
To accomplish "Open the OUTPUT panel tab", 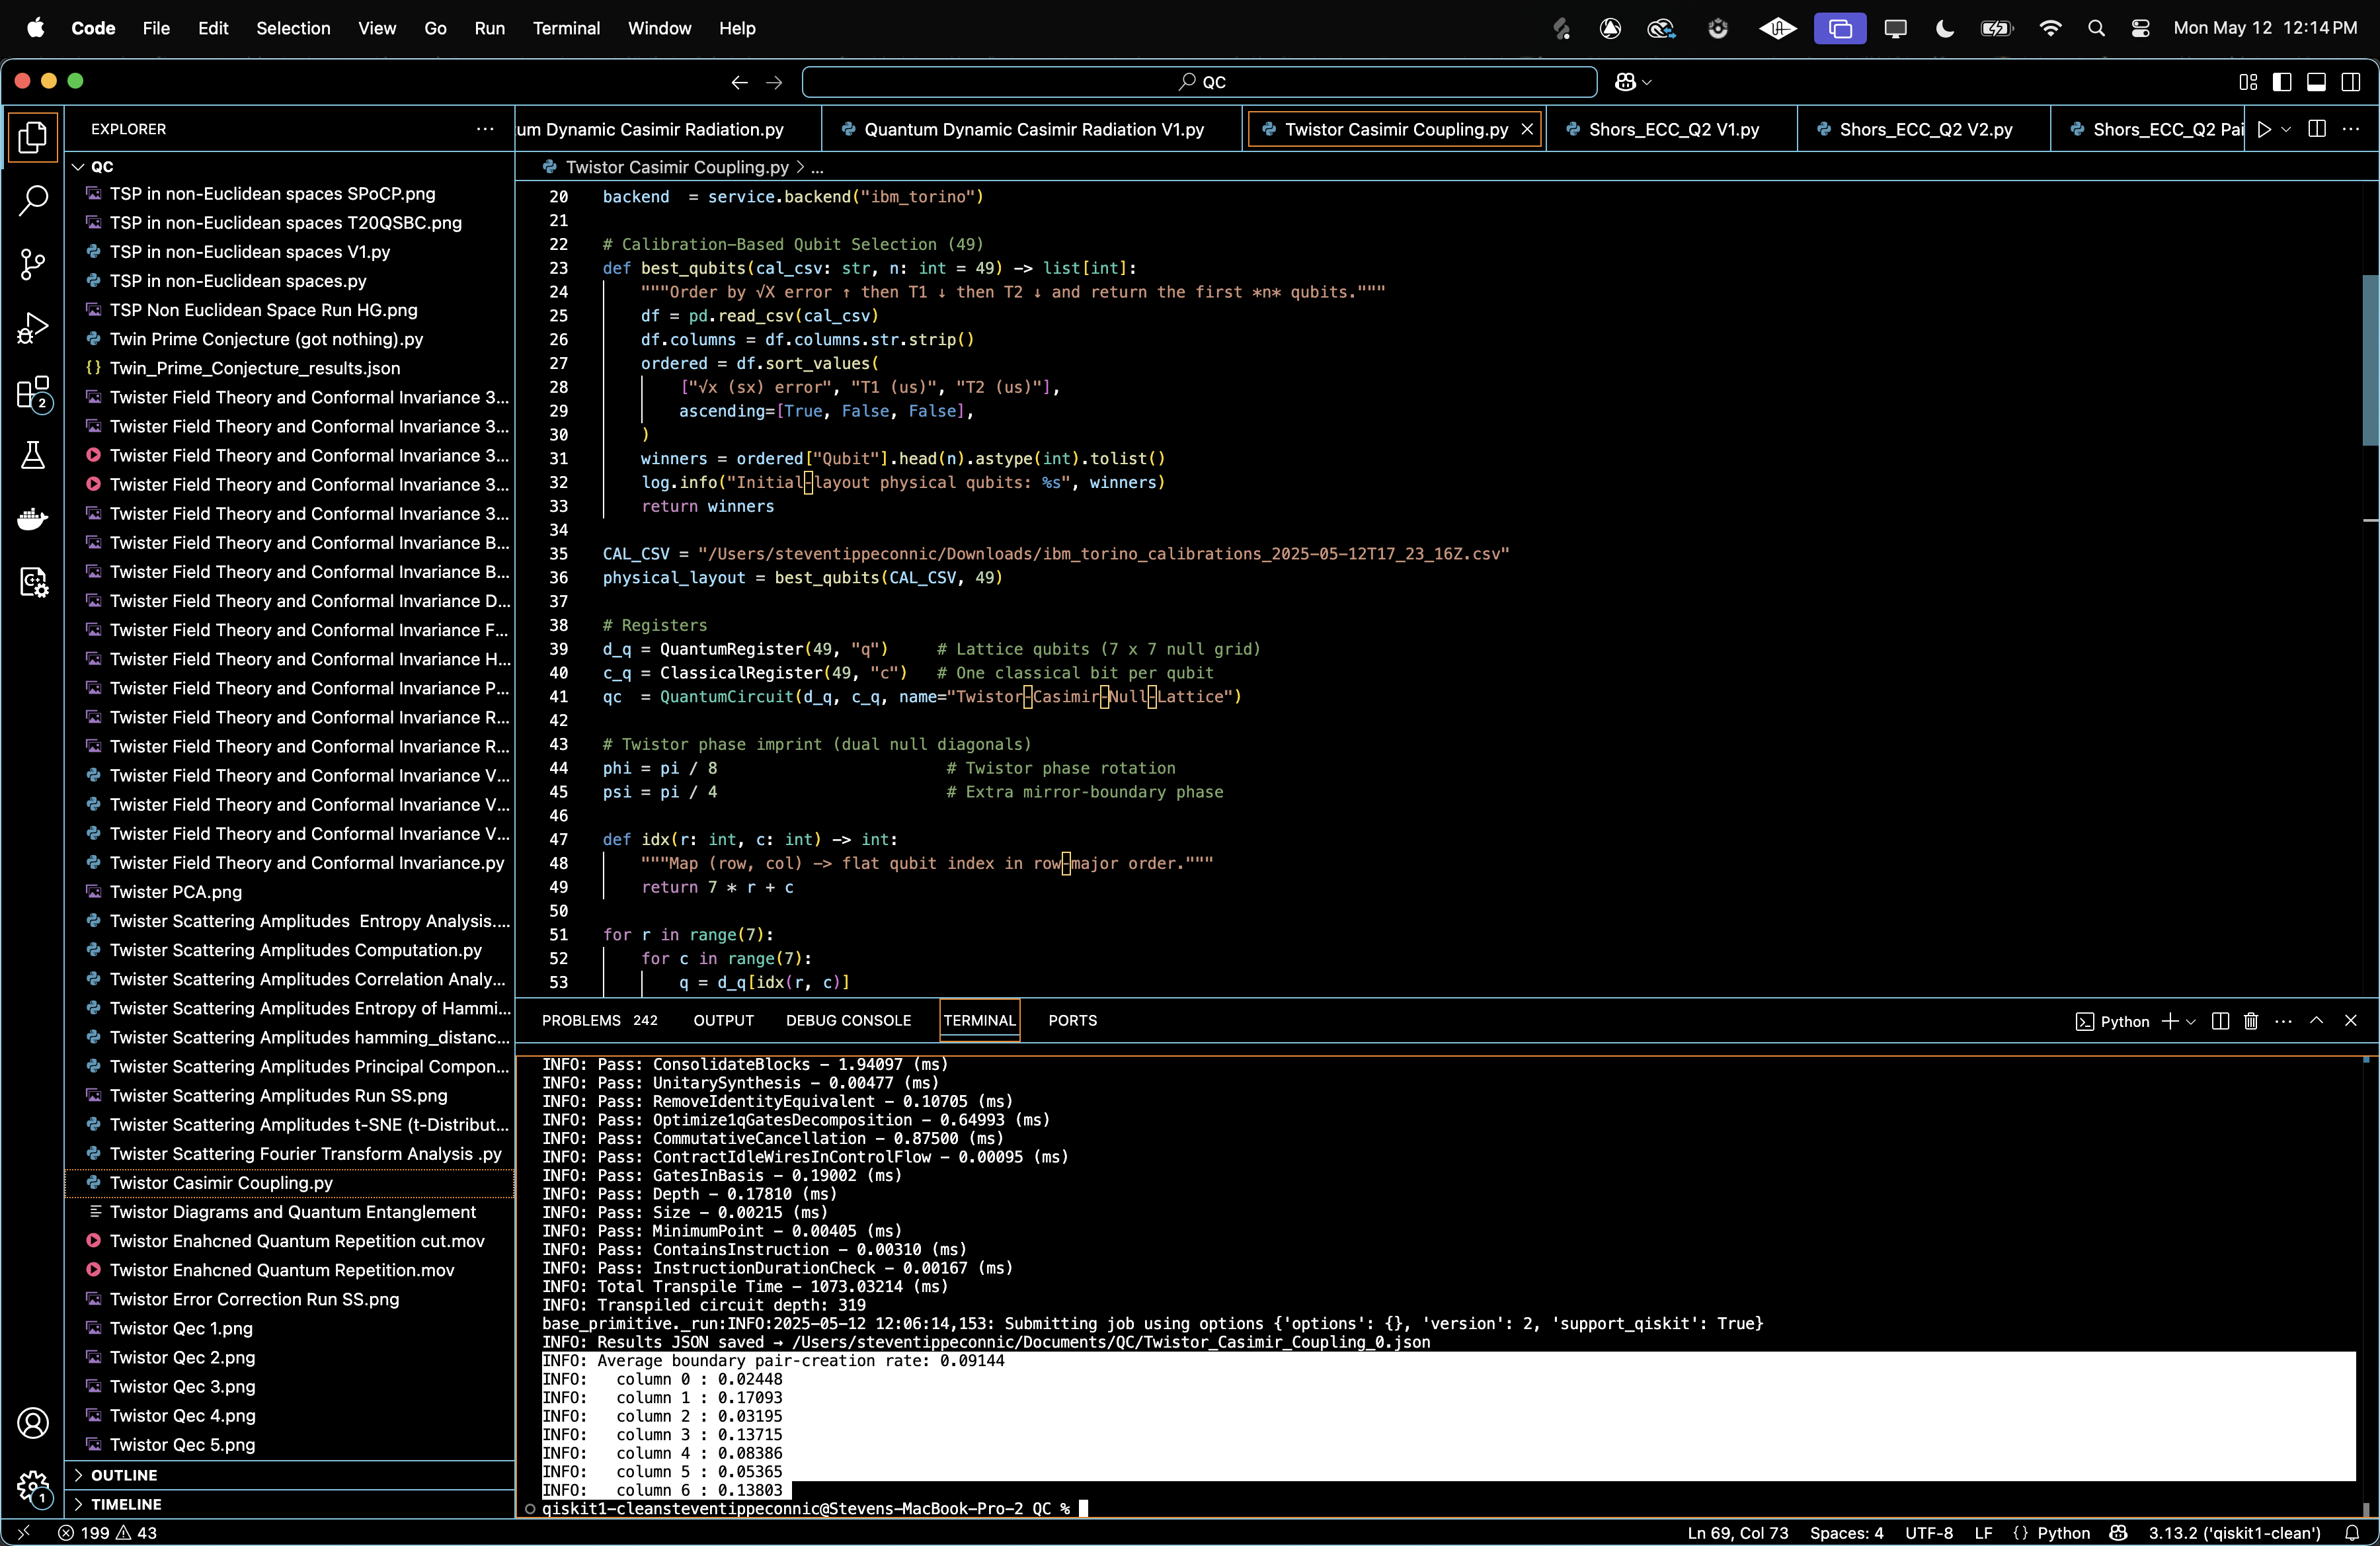I will pos(723,1020).
